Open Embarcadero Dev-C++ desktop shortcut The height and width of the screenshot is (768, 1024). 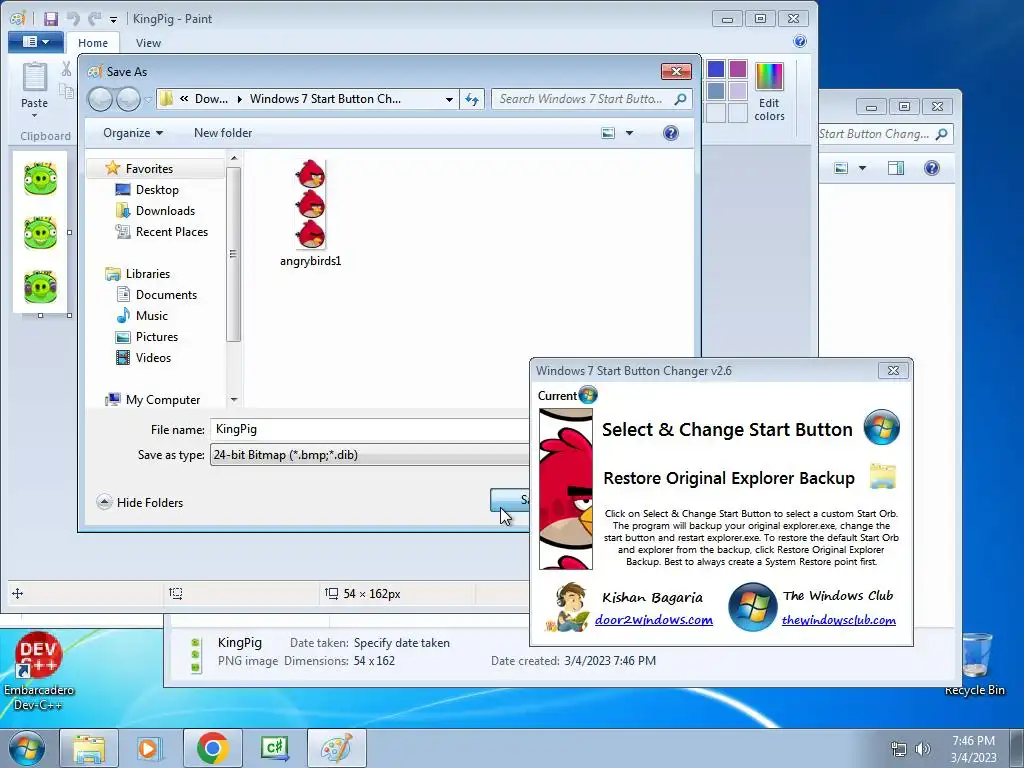tap(39, 671)
